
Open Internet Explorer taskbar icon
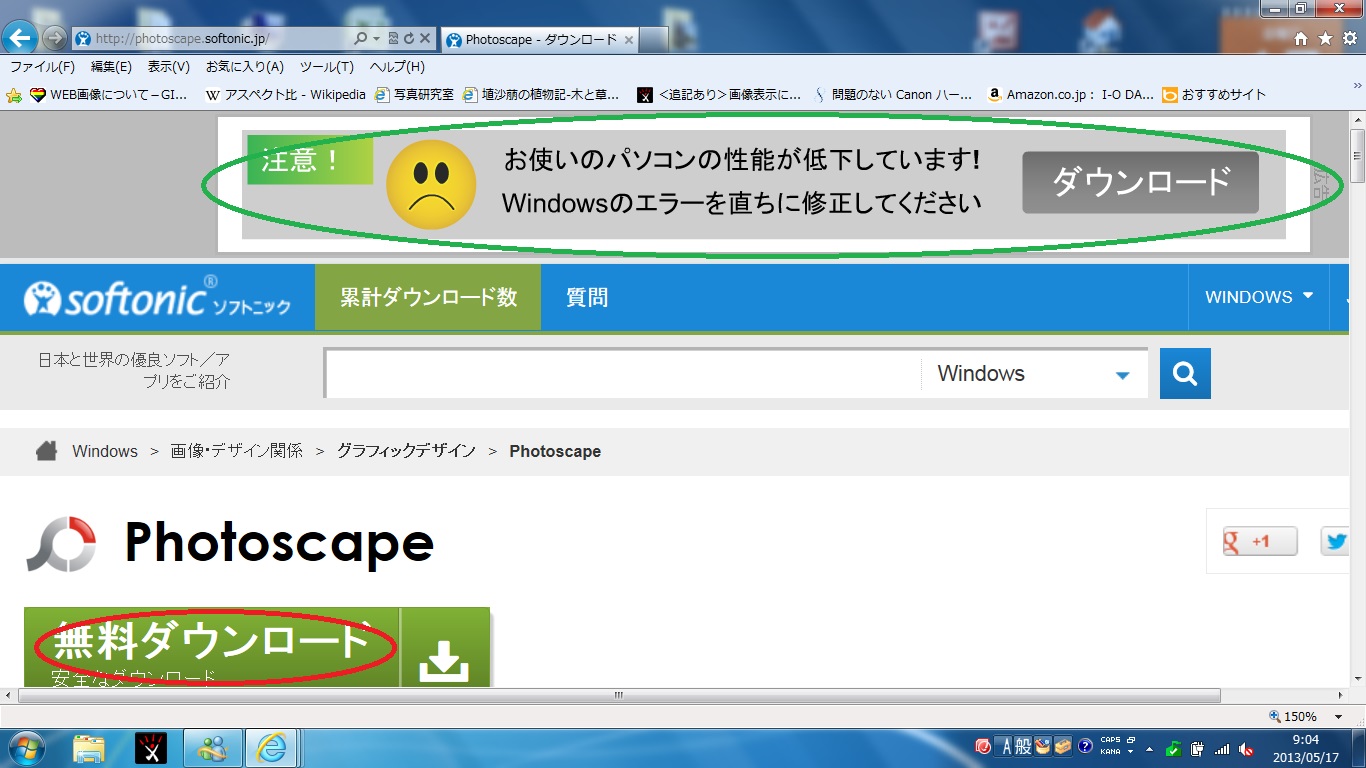[272, 748]
